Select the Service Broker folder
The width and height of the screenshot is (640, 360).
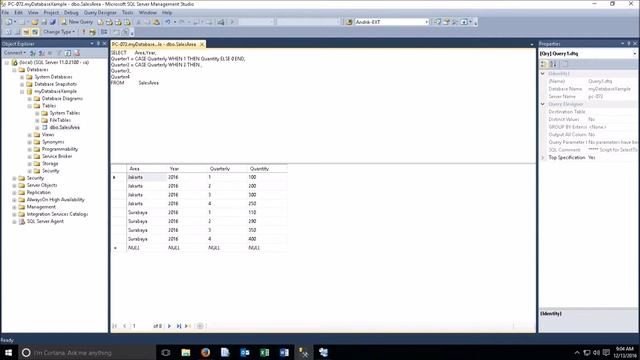point(57,156)
